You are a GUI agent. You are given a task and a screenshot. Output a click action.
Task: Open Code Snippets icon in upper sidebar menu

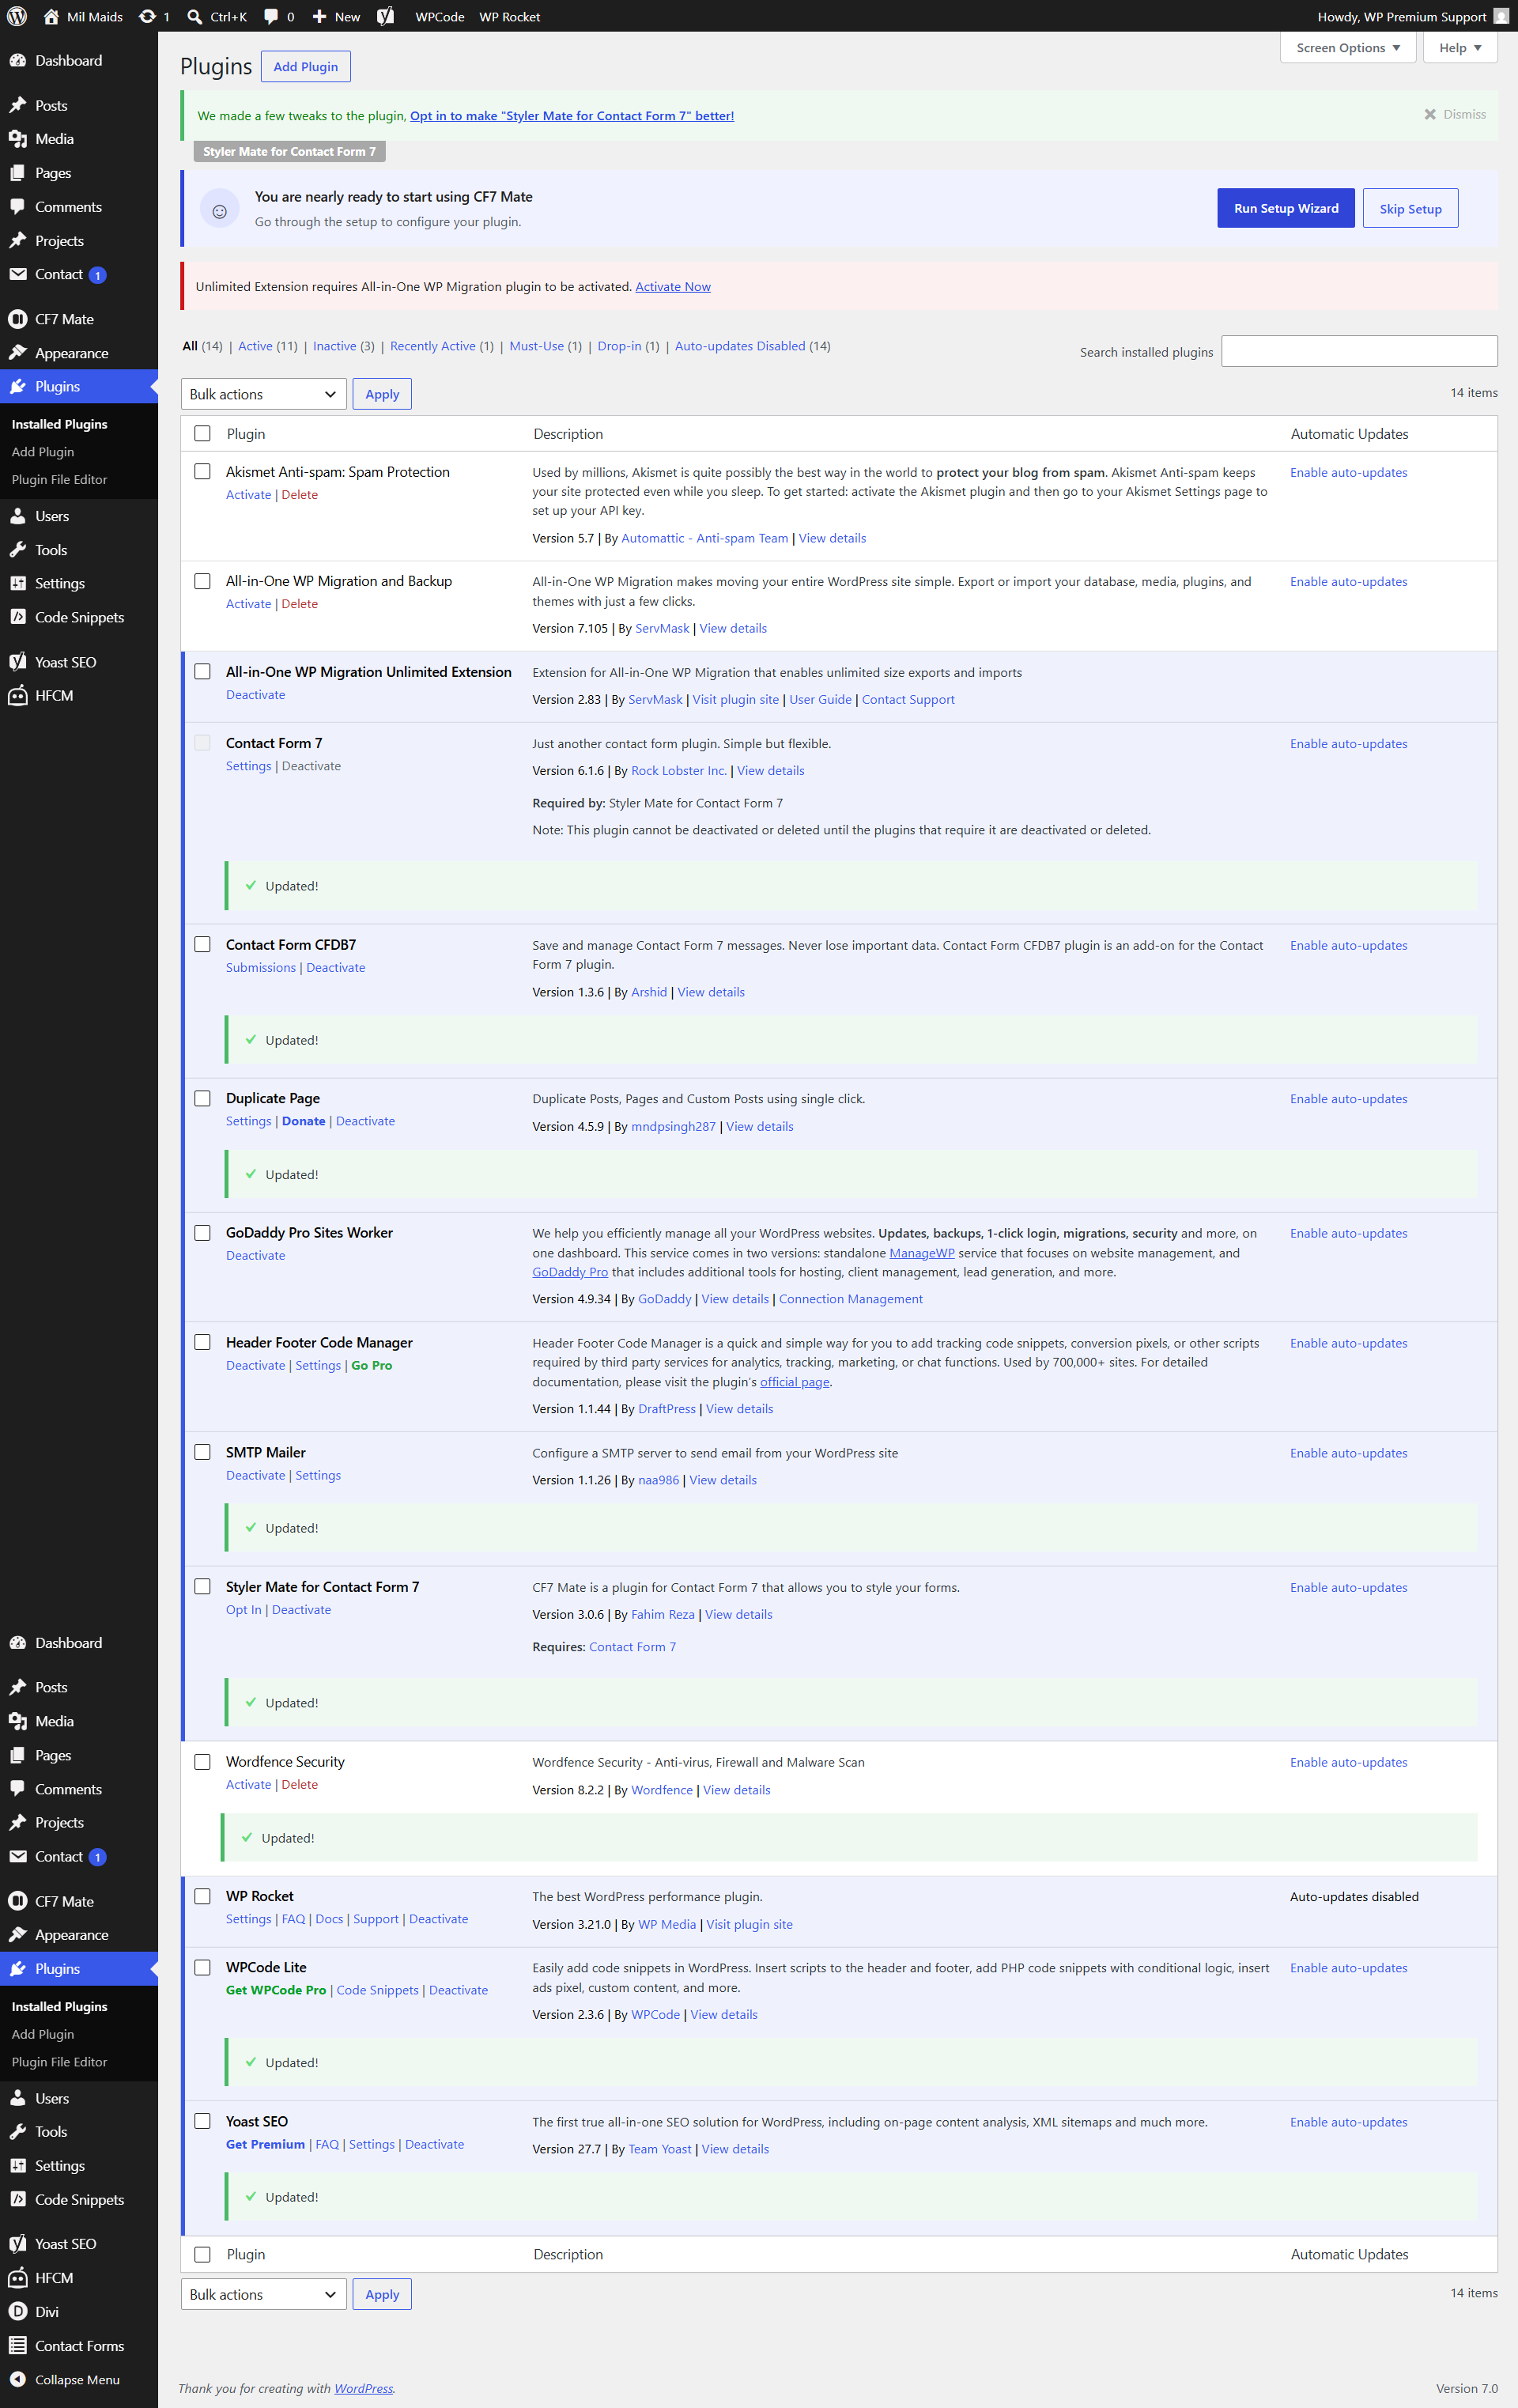(18, 617)
